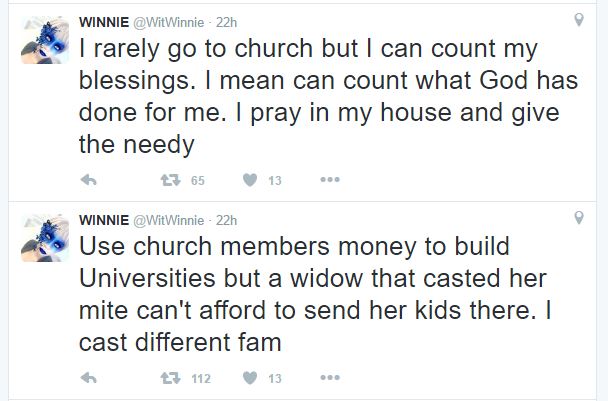Like the tweet about building Universities
Image resolution: width=608 pixels, height=401 pixels.
point(250,379)
